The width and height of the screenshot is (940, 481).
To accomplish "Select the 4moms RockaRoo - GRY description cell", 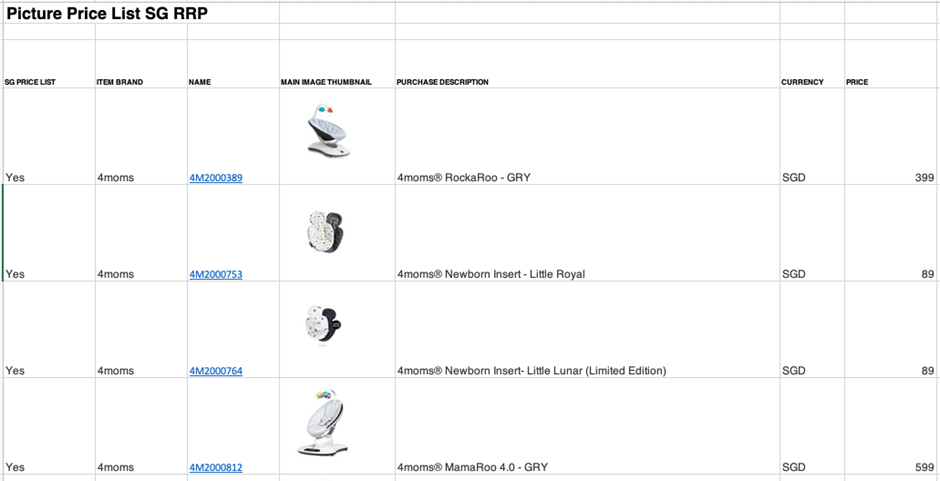I will (588, 137).
